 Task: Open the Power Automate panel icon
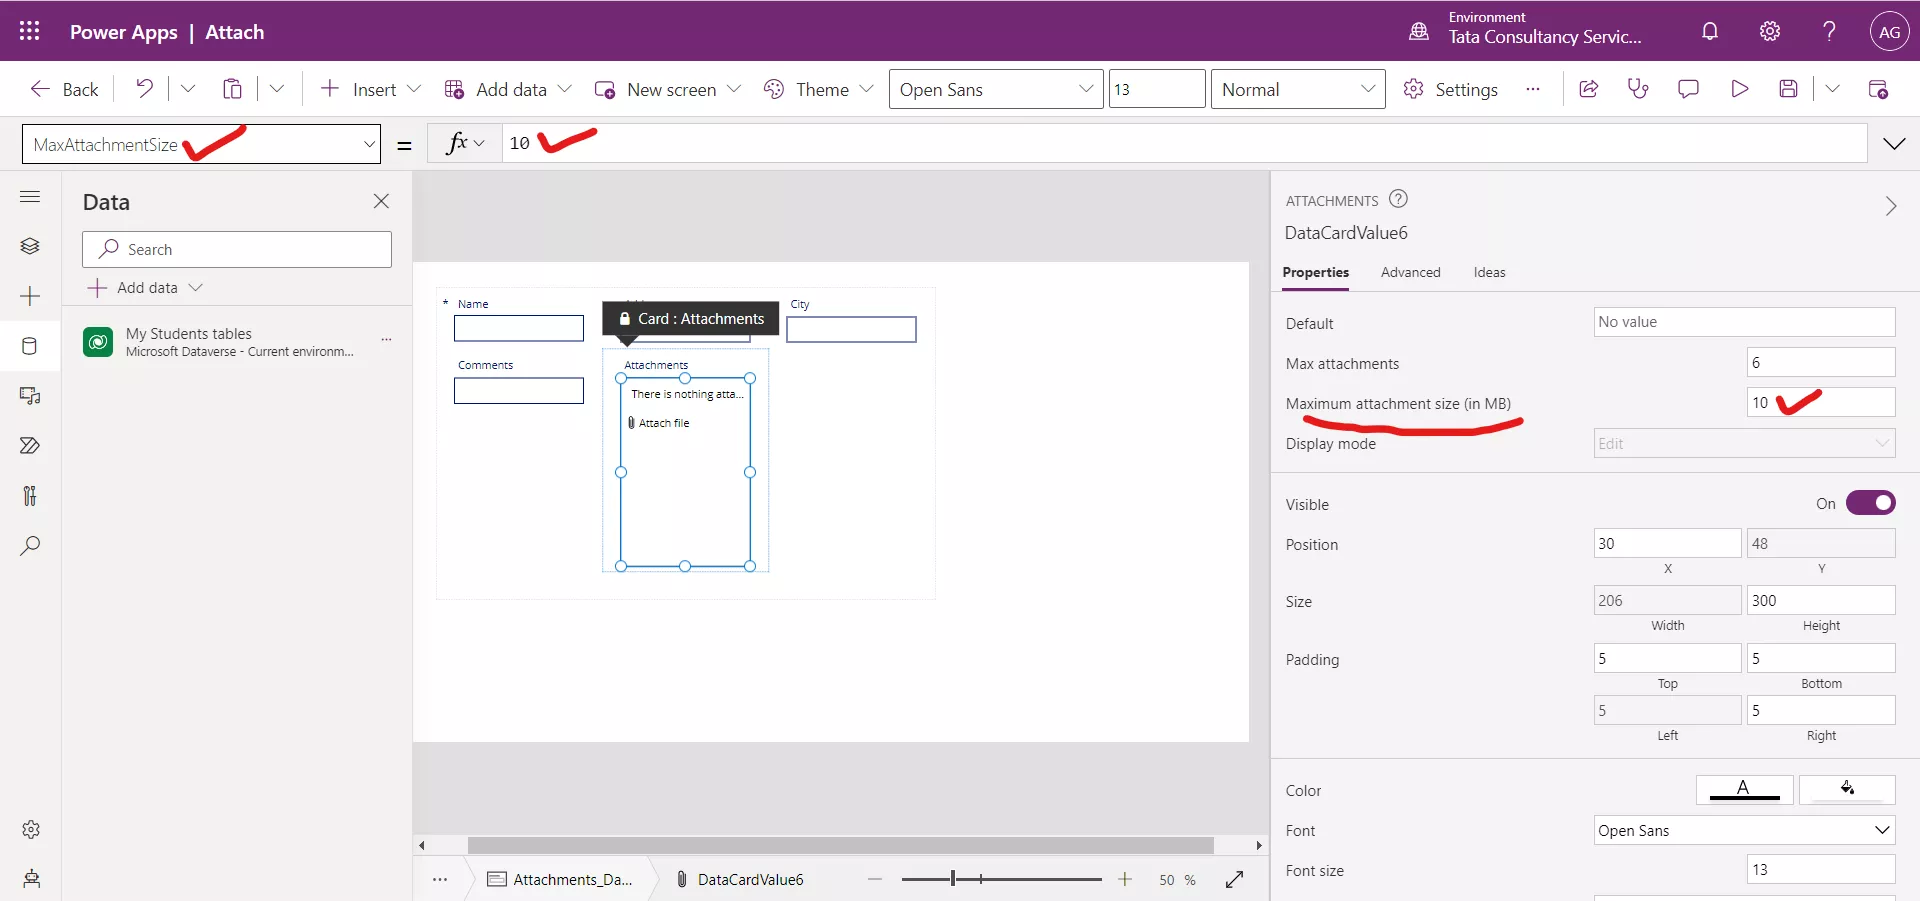(x=30, y=446)
